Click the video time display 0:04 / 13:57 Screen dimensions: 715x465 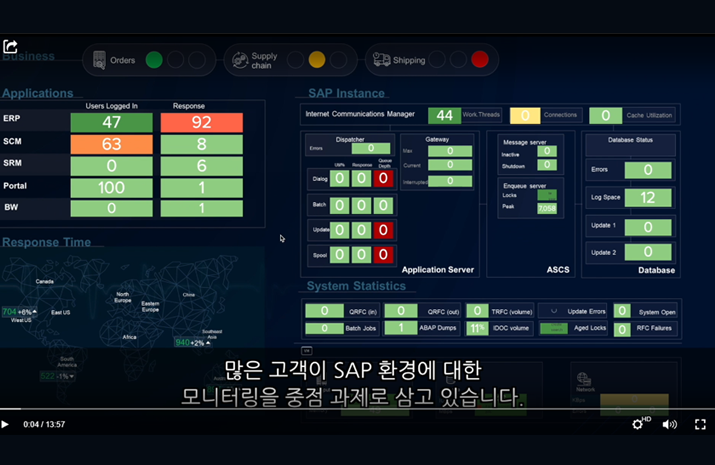tap(44, 424)
